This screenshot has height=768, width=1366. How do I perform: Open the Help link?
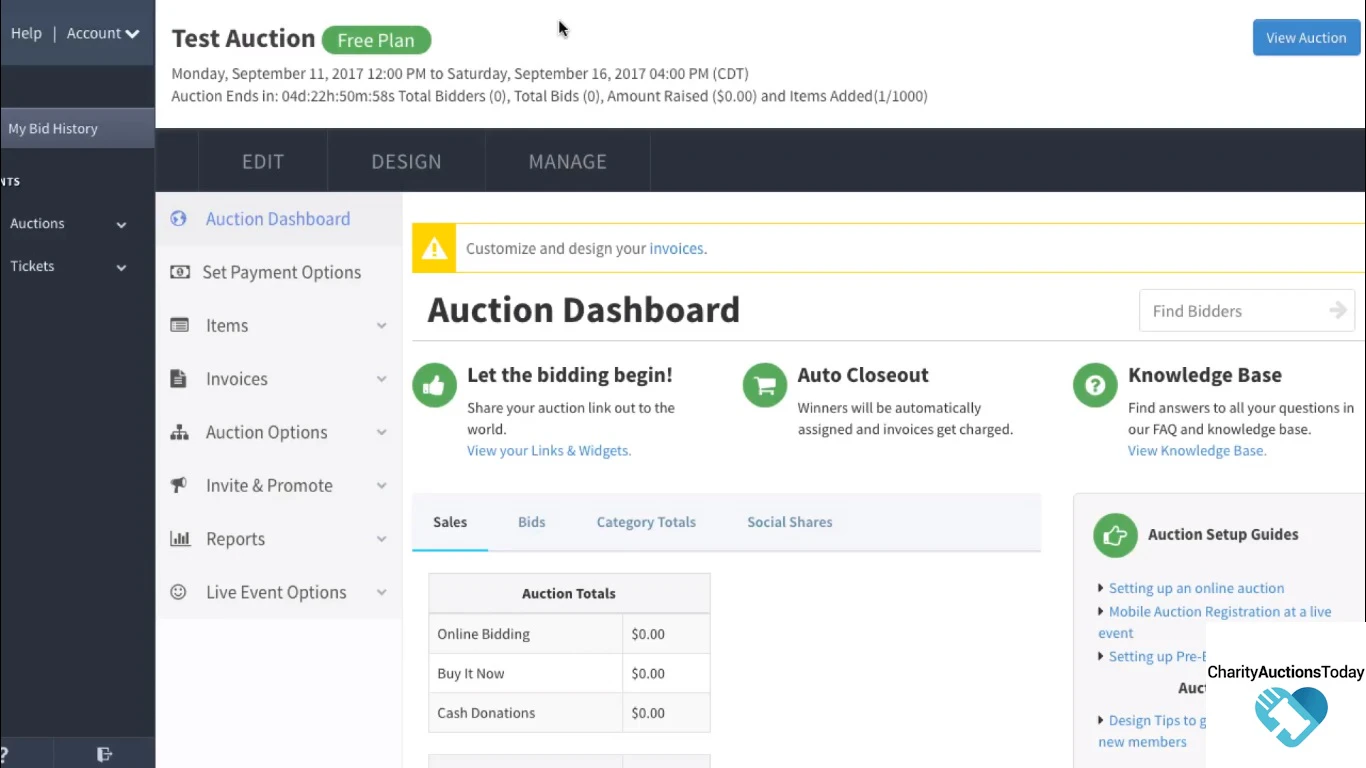pyautogui.click(x=26, y=33)
